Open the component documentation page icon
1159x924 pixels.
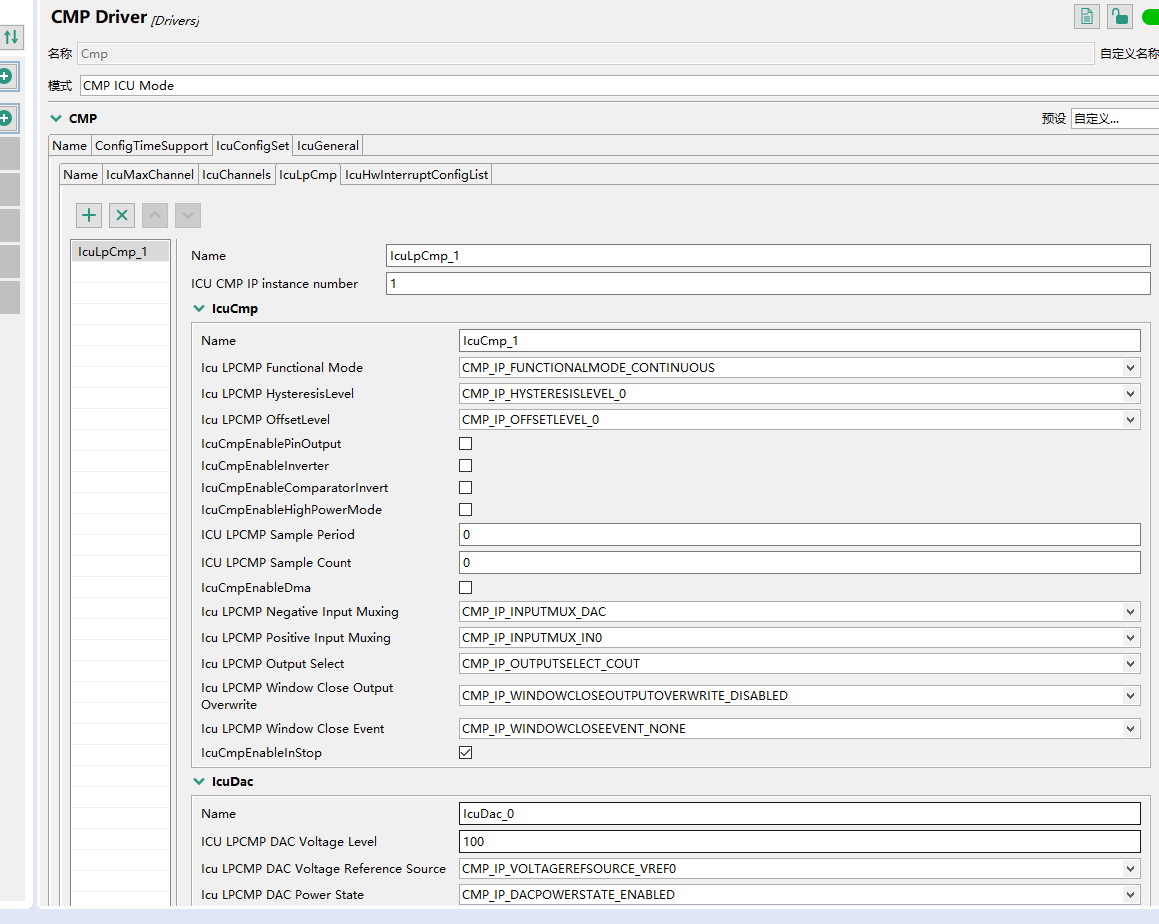(x=1086, y=17)
